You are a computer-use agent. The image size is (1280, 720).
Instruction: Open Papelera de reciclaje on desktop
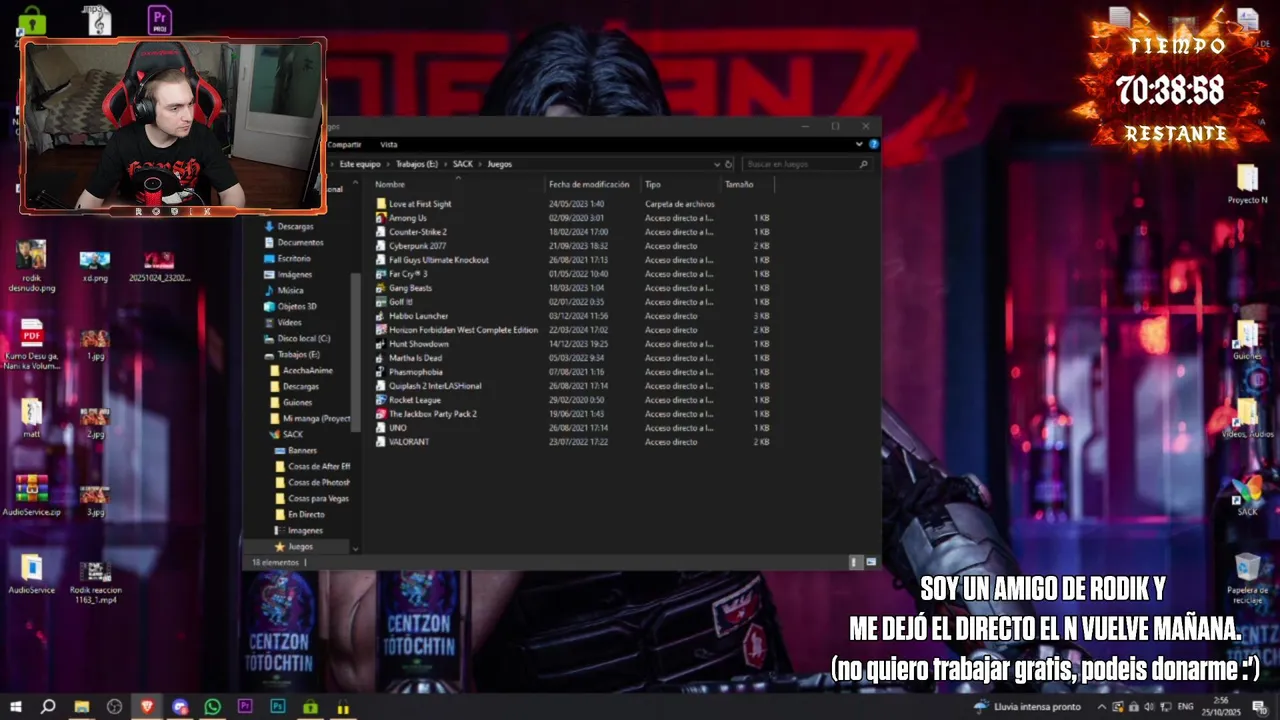tap(1247, 568)
